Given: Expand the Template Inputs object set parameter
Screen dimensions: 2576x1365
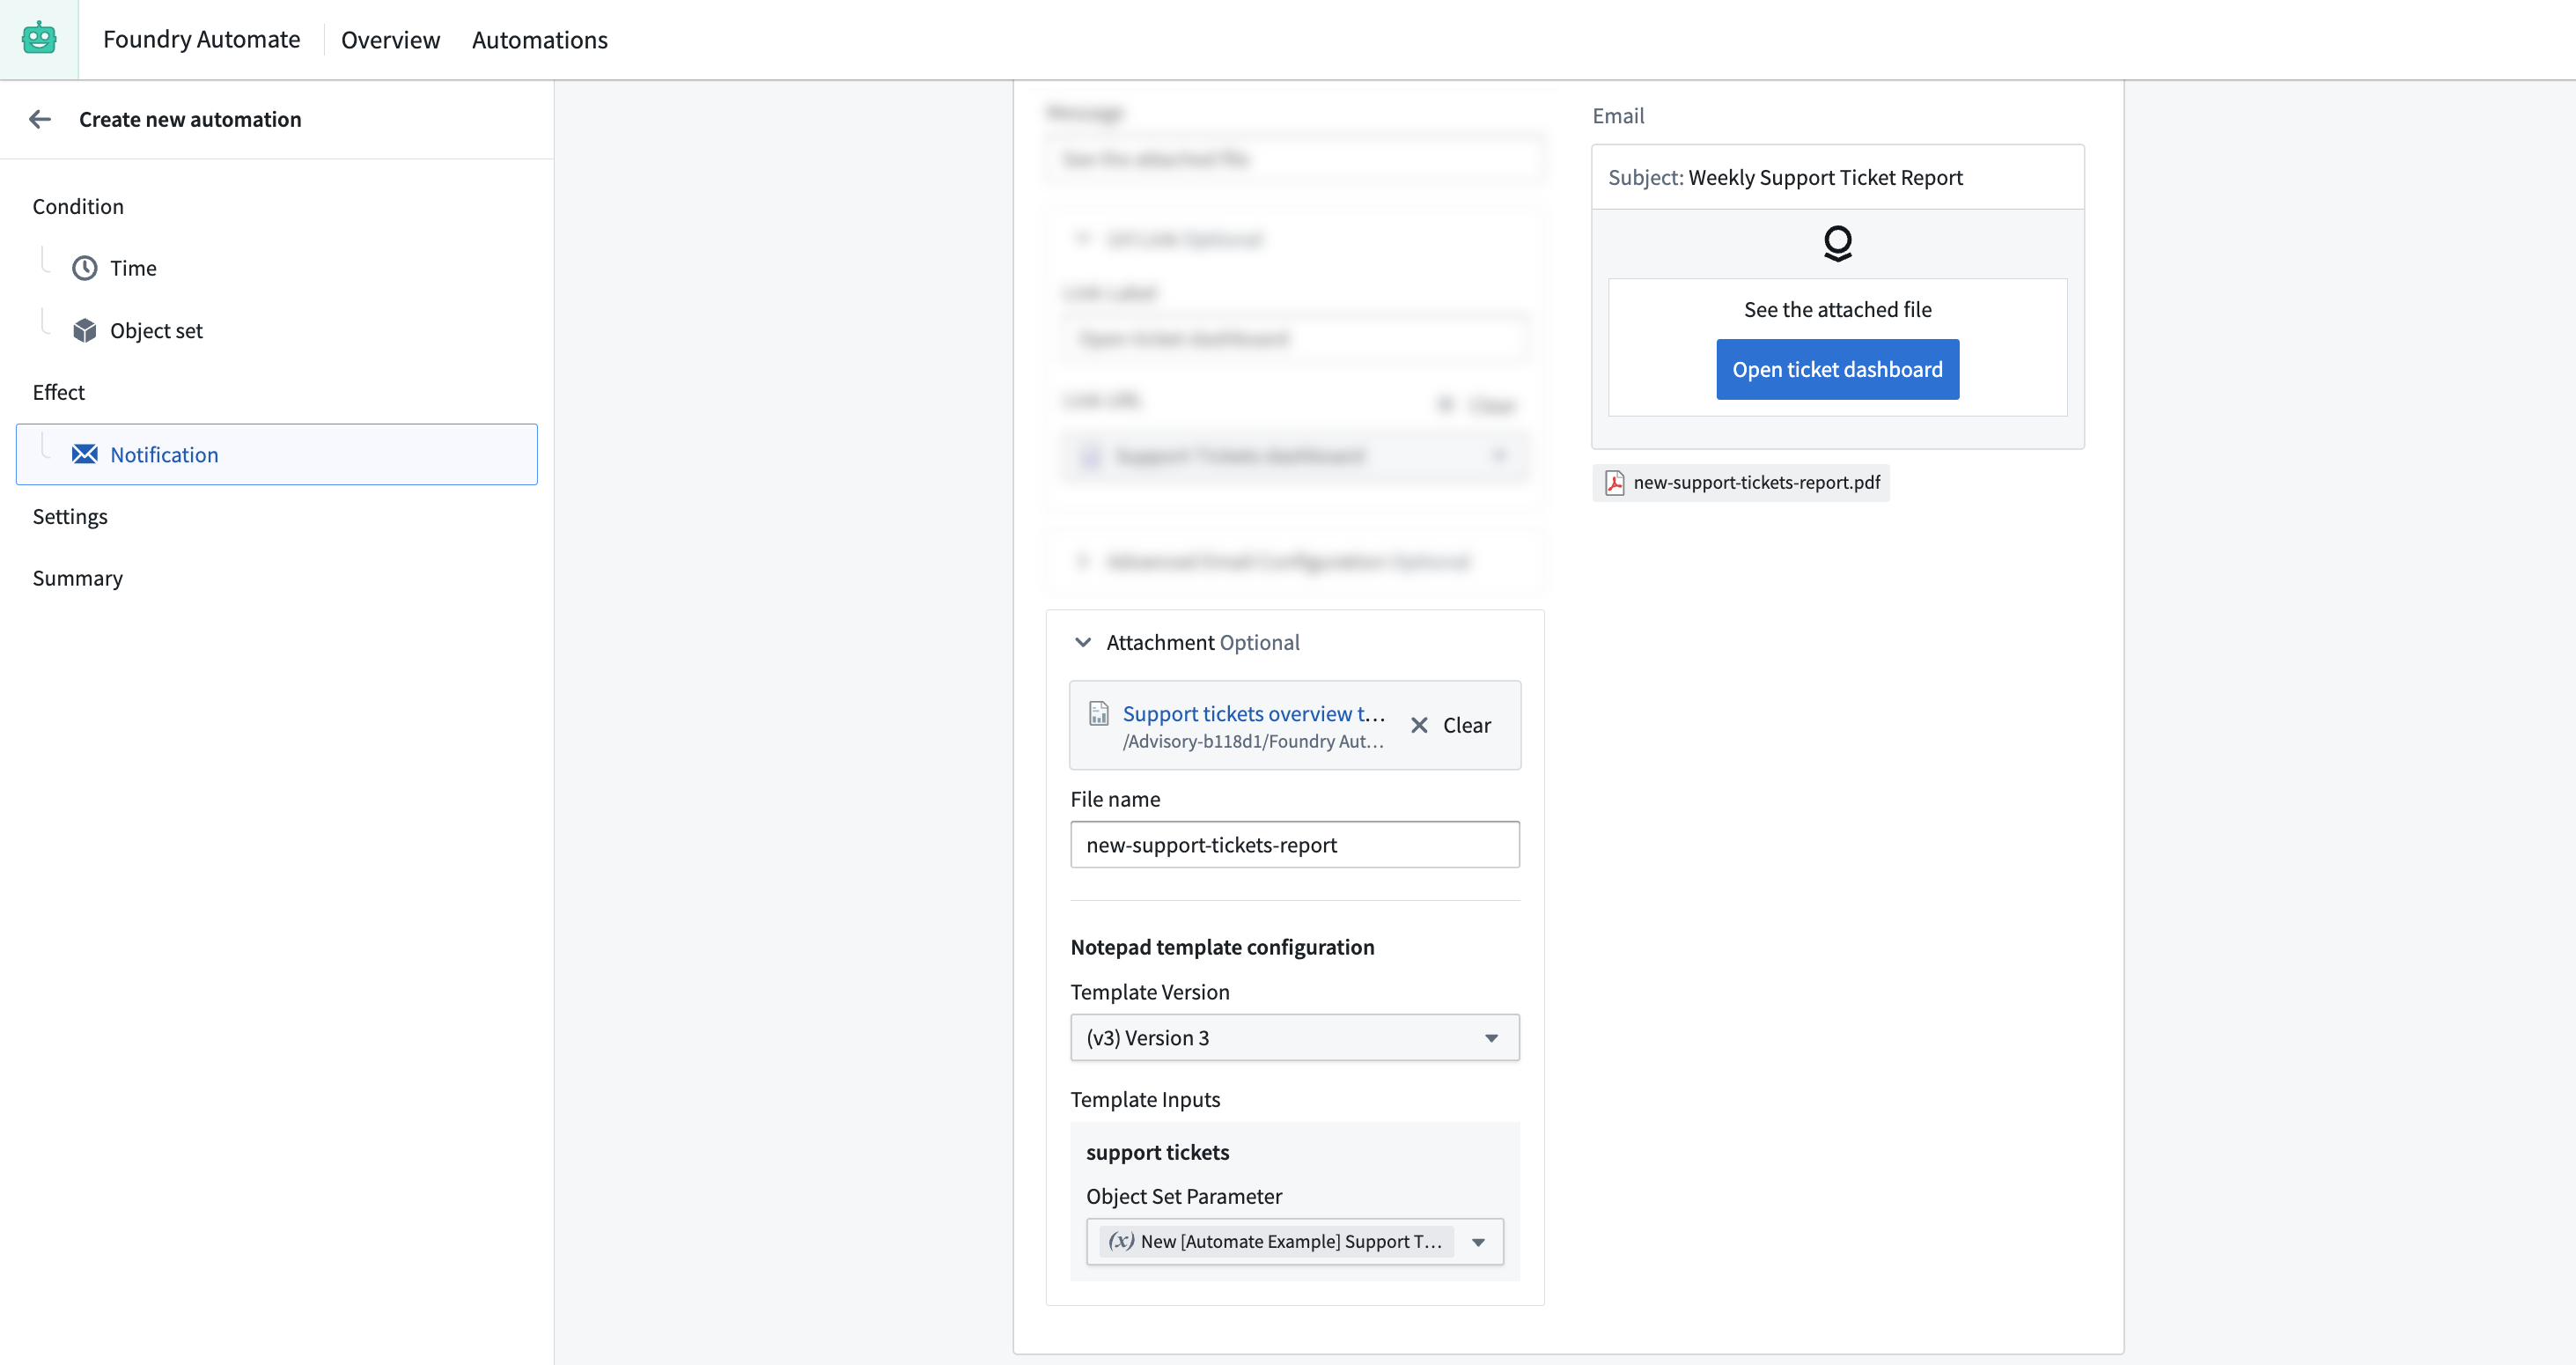Looking at the screenshot, I should tap(1479, 1241).
